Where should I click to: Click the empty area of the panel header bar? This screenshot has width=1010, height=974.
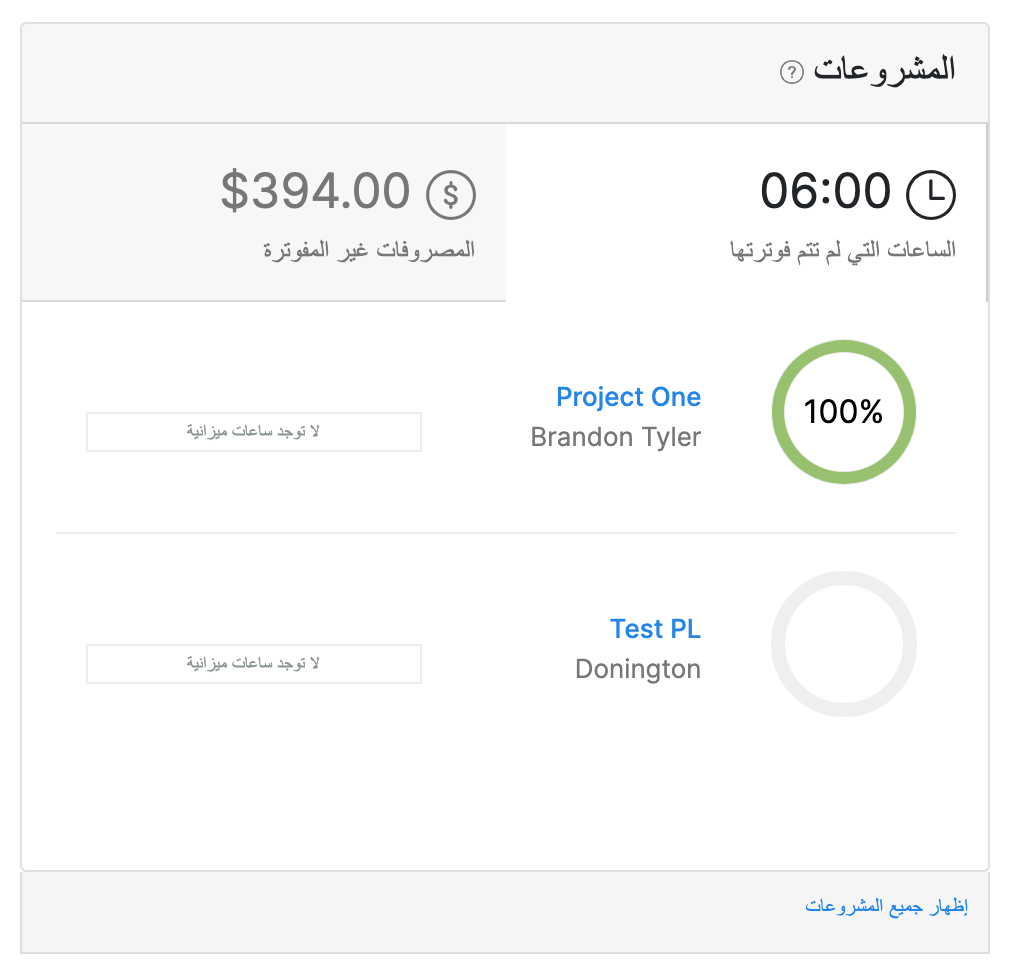pos(400,72)
